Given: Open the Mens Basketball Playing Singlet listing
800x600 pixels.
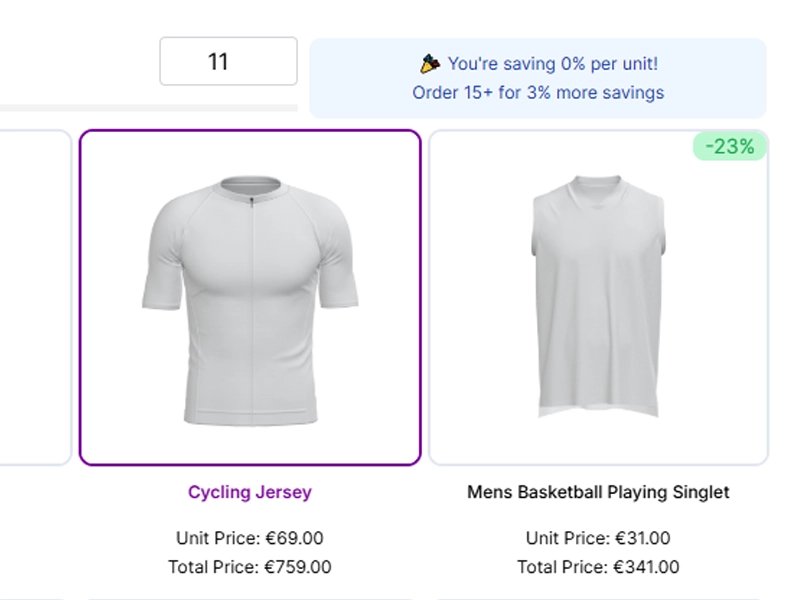Looking at the screenshot, I should 597,491.
